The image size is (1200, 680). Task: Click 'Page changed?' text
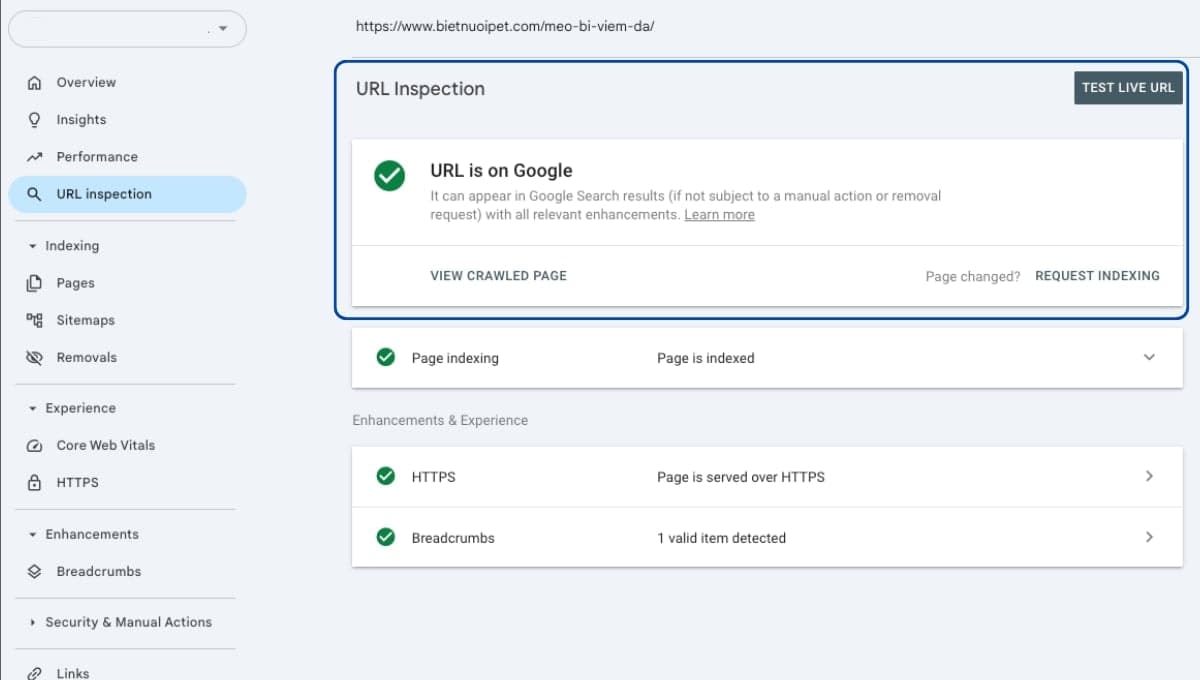973,277
